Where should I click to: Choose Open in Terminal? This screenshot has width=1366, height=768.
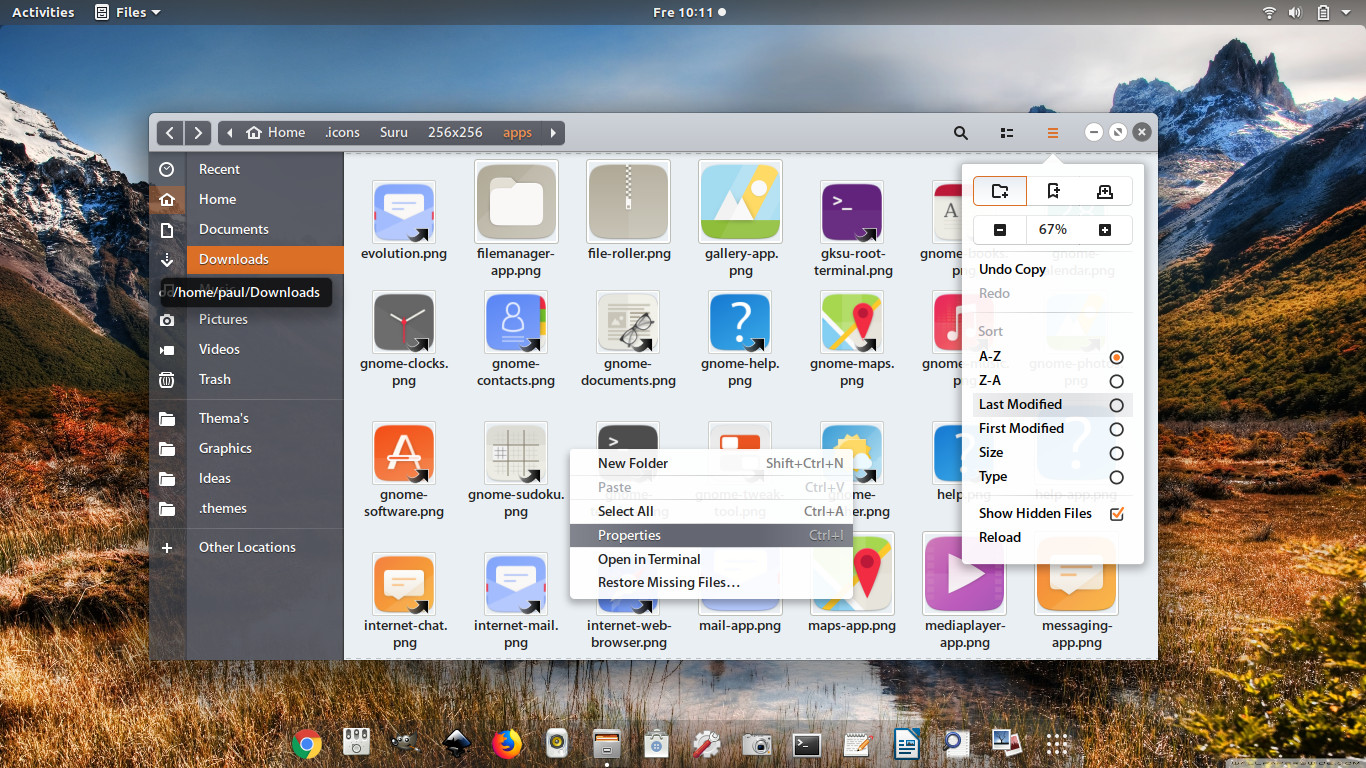click(711, 559)
